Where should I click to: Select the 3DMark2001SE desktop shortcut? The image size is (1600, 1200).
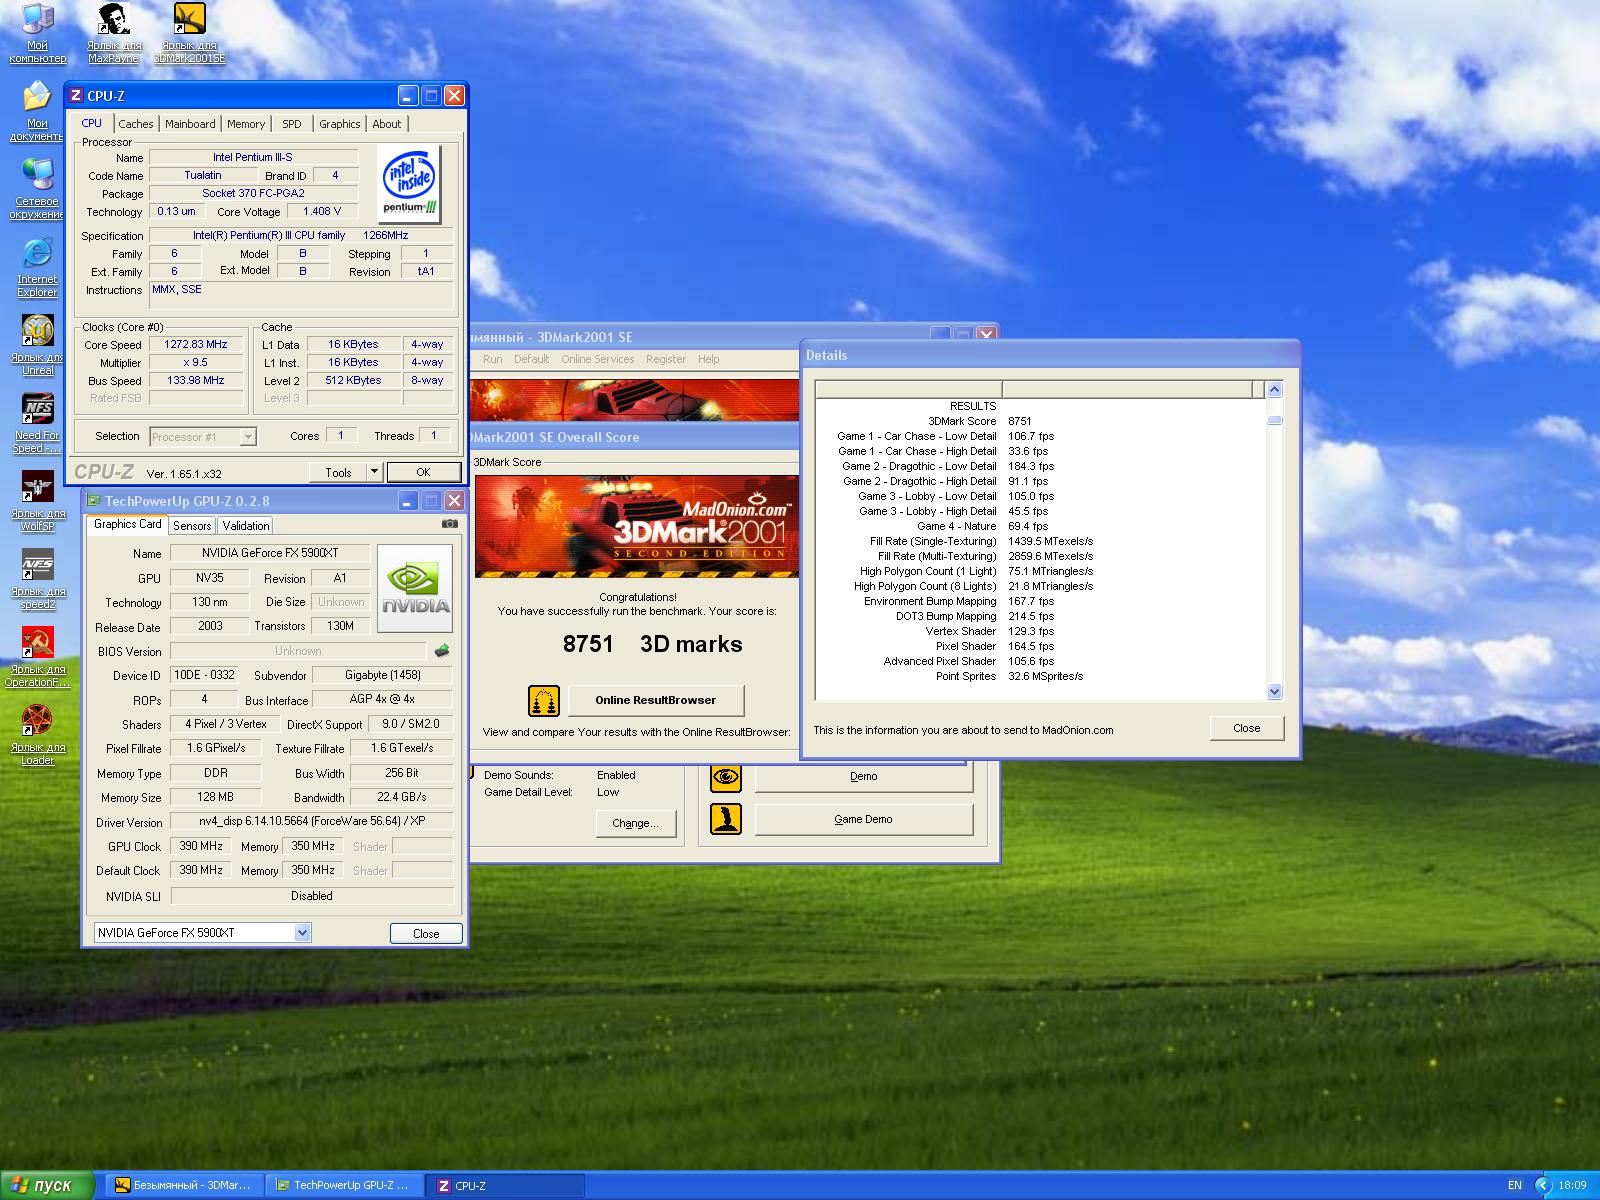tap(189, 33)
